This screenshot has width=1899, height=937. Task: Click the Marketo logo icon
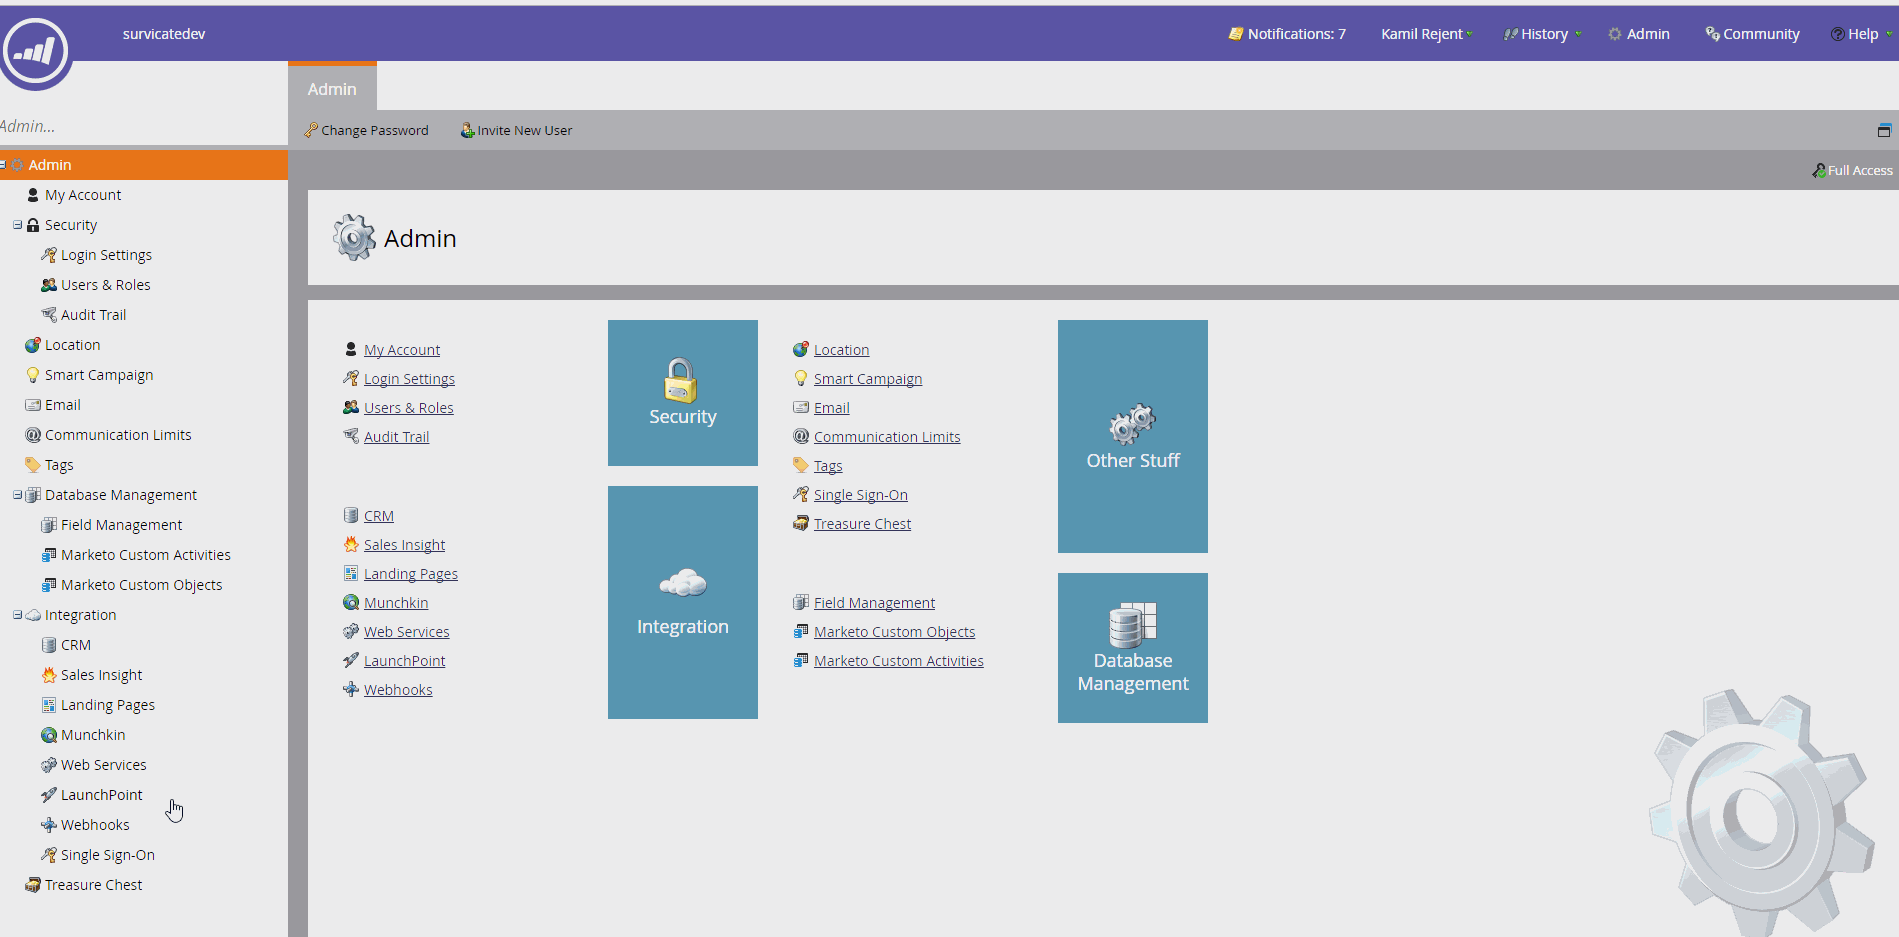coord(36,50)
